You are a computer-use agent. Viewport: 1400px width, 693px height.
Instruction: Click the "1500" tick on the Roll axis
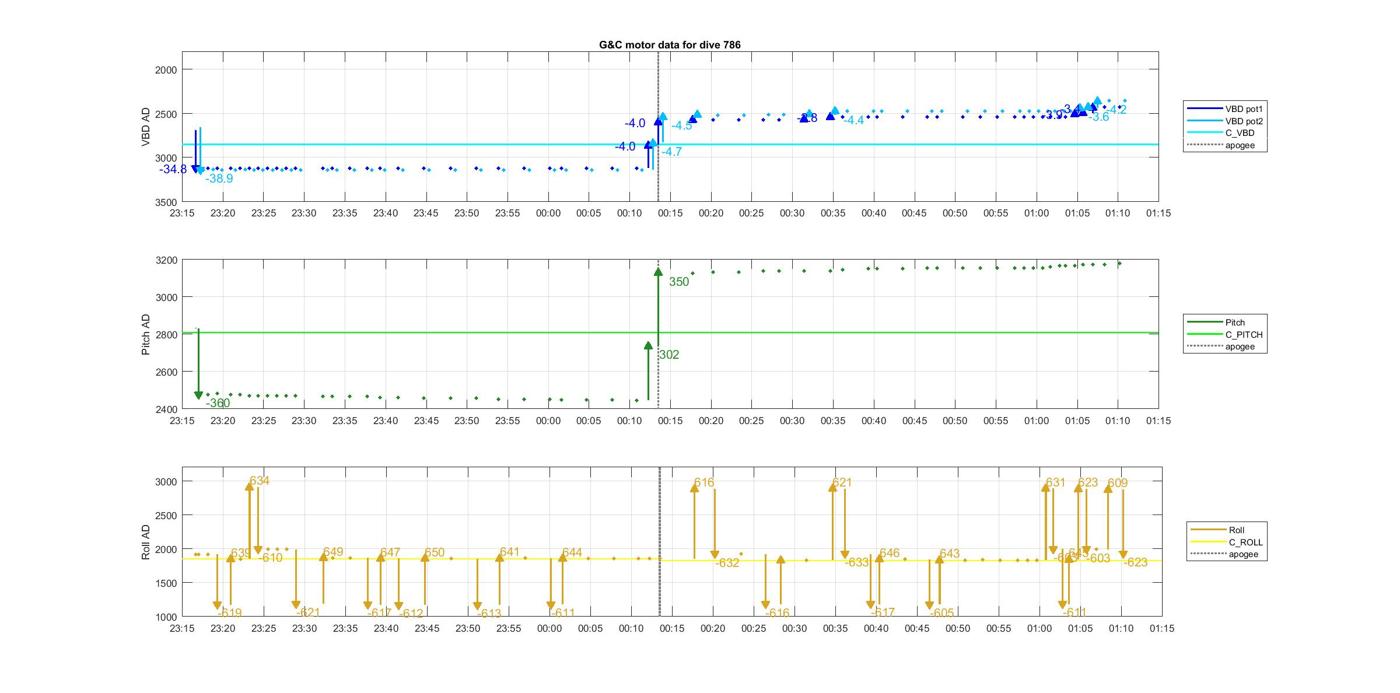pos(165,583)
